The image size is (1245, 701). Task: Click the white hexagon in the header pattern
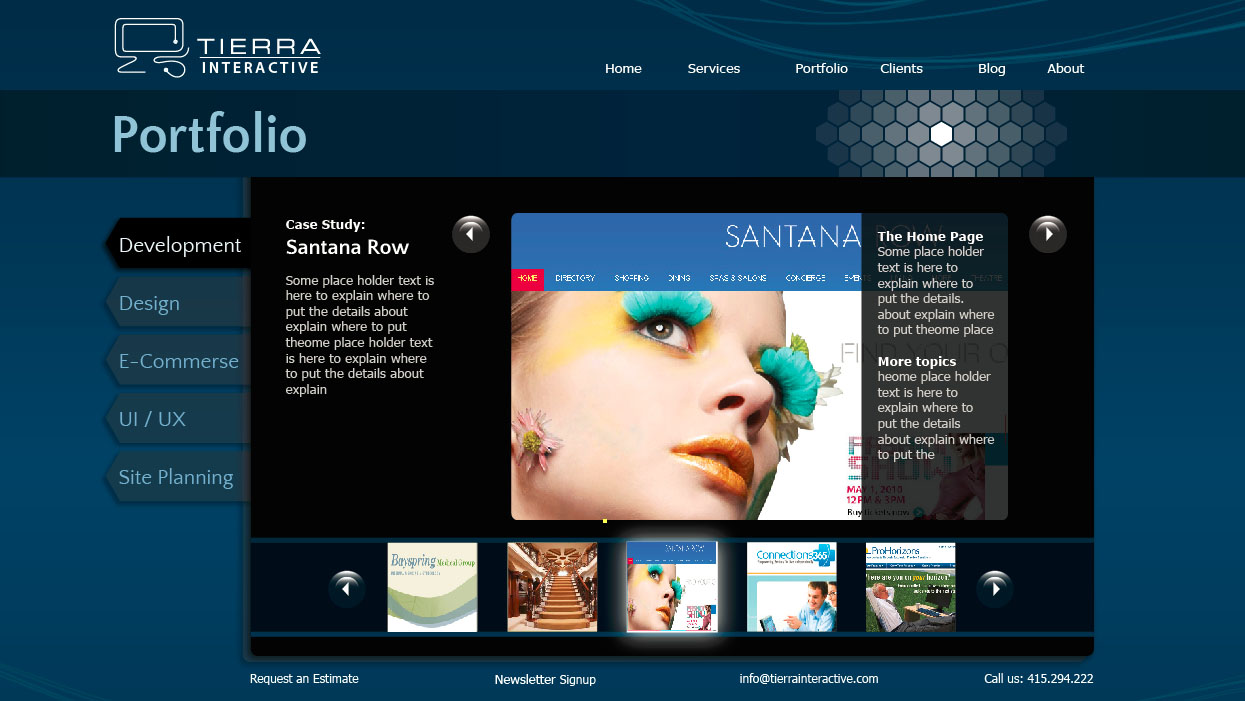point(941,134)
